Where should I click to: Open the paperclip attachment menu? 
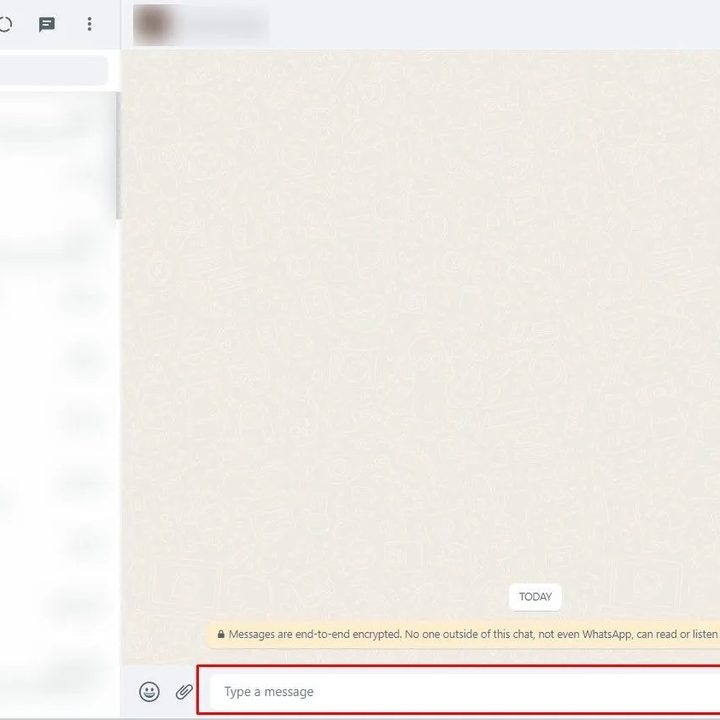click(184, 691)
